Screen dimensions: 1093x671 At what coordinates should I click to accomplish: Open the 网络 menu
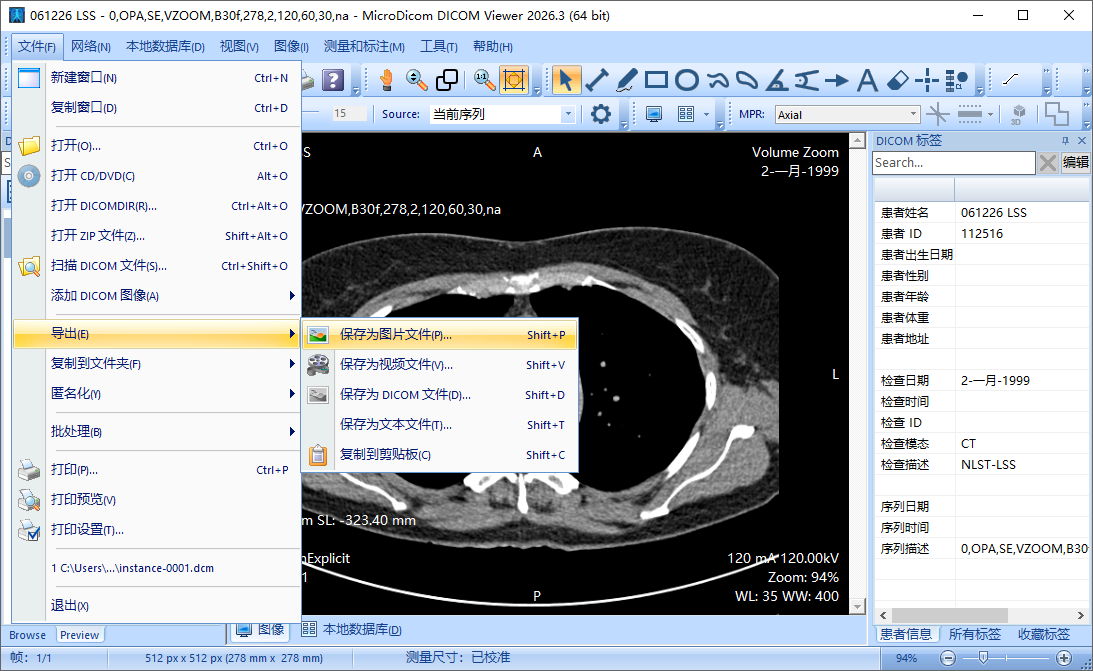click(x=91, y=47)
